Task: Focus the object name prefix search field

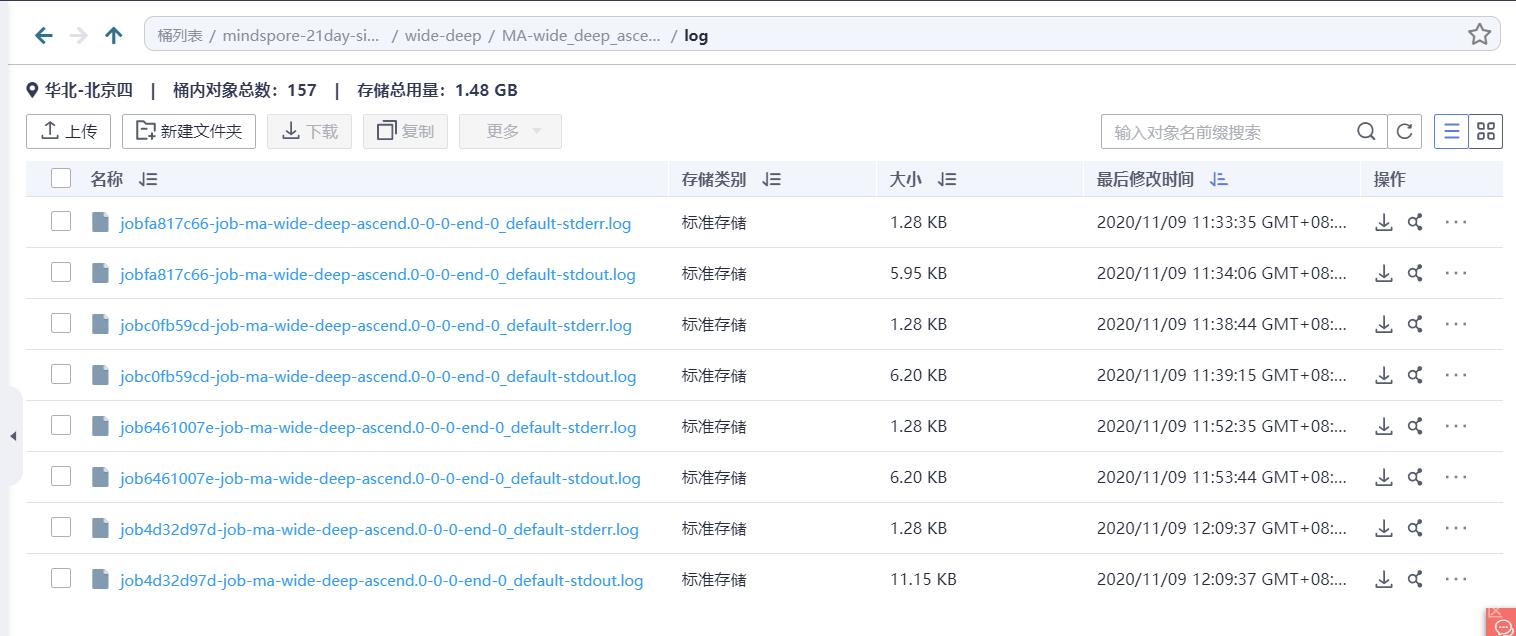Action: coord(1232,132)
